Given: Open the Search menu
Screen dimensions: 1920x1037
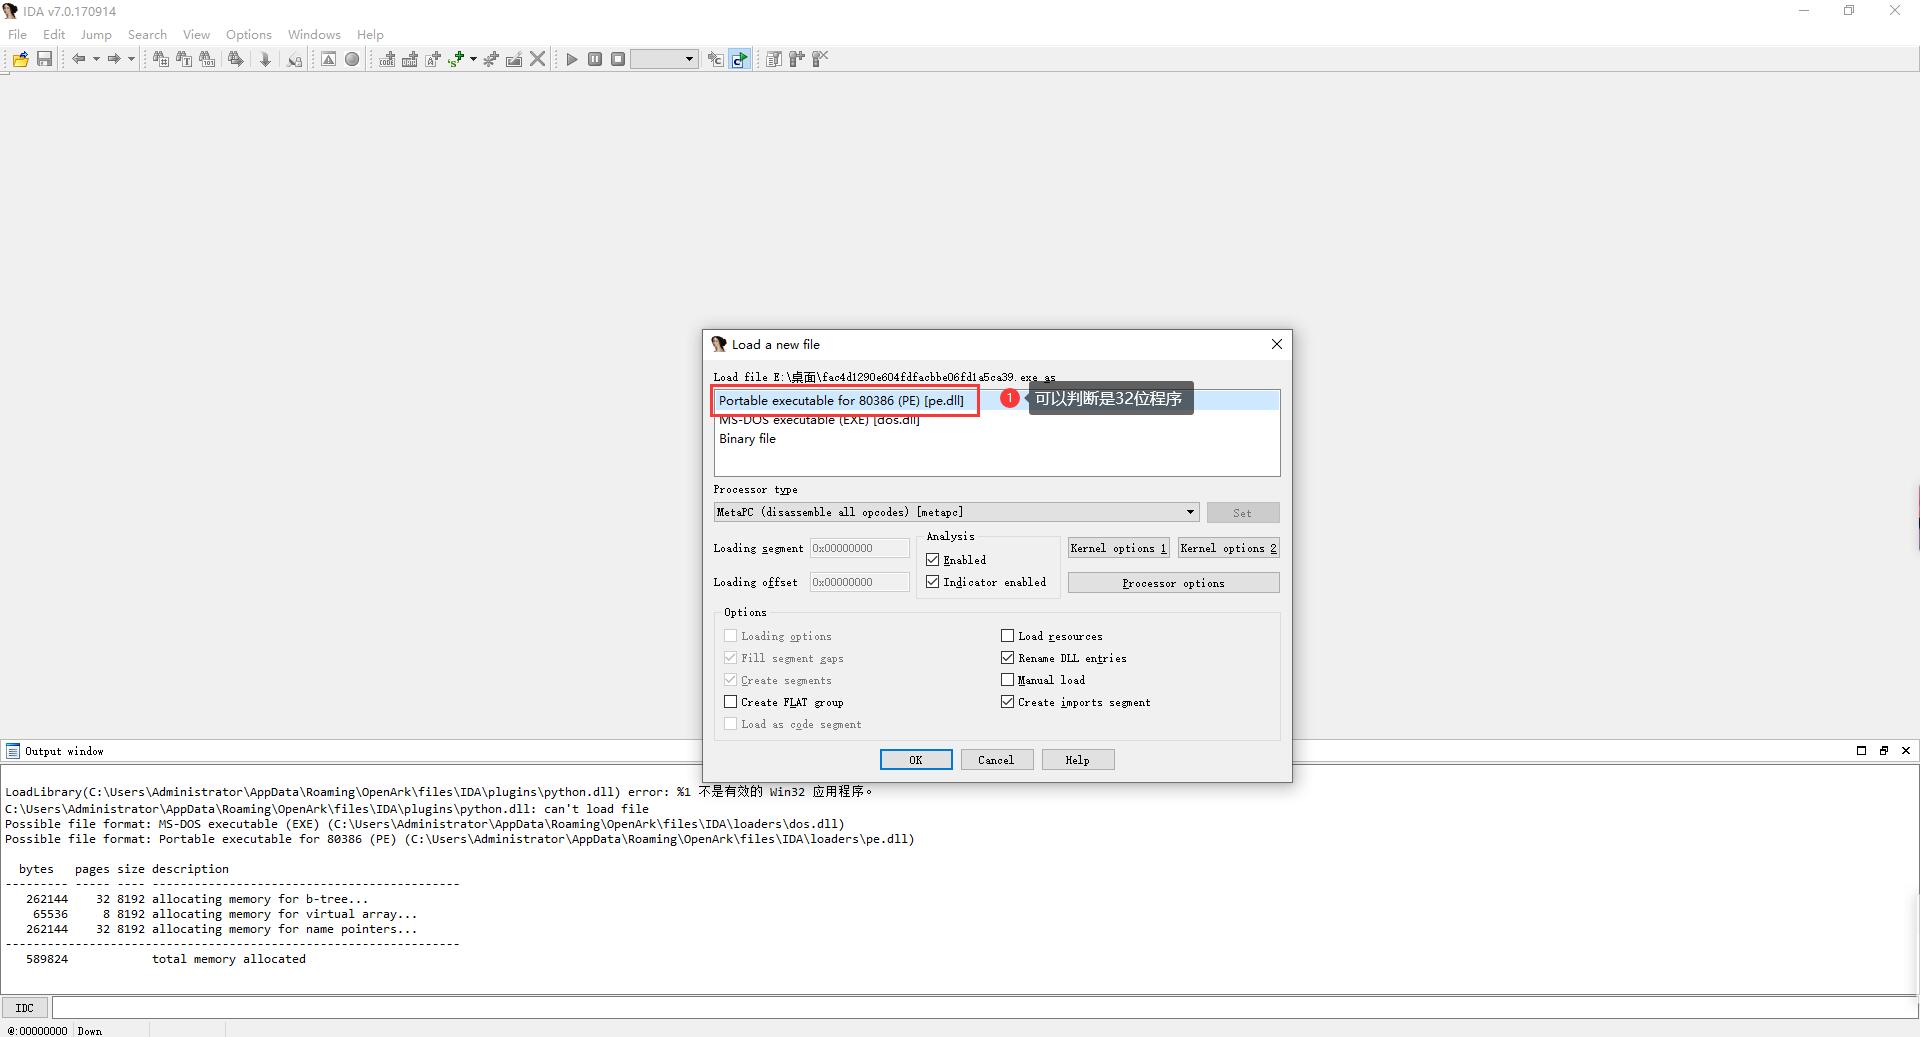Looking at the screenshot, I should tap(147, 34).
